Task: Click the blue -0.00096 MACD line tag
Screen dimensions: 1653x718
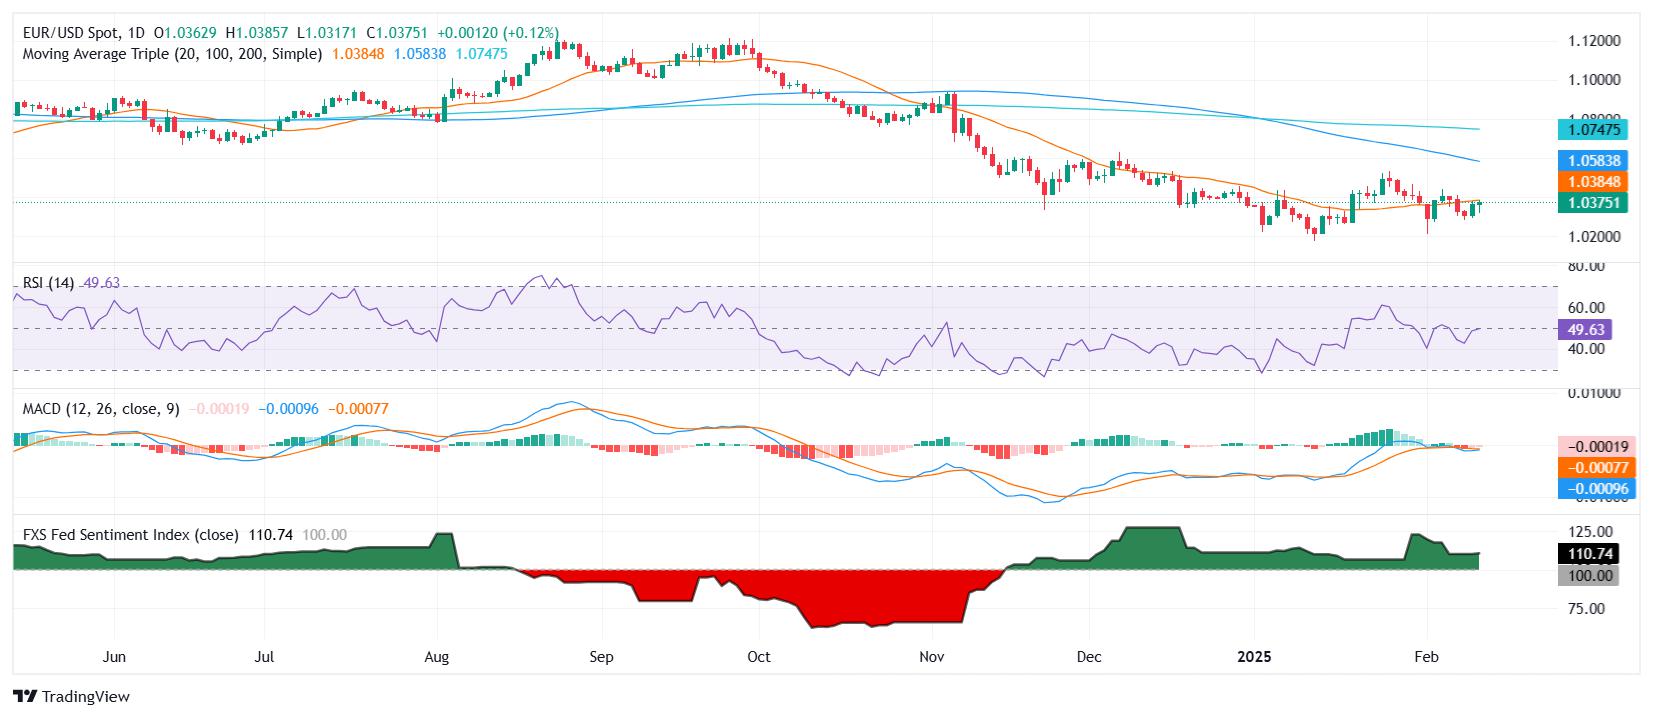Action: [x=1593, y=489]
